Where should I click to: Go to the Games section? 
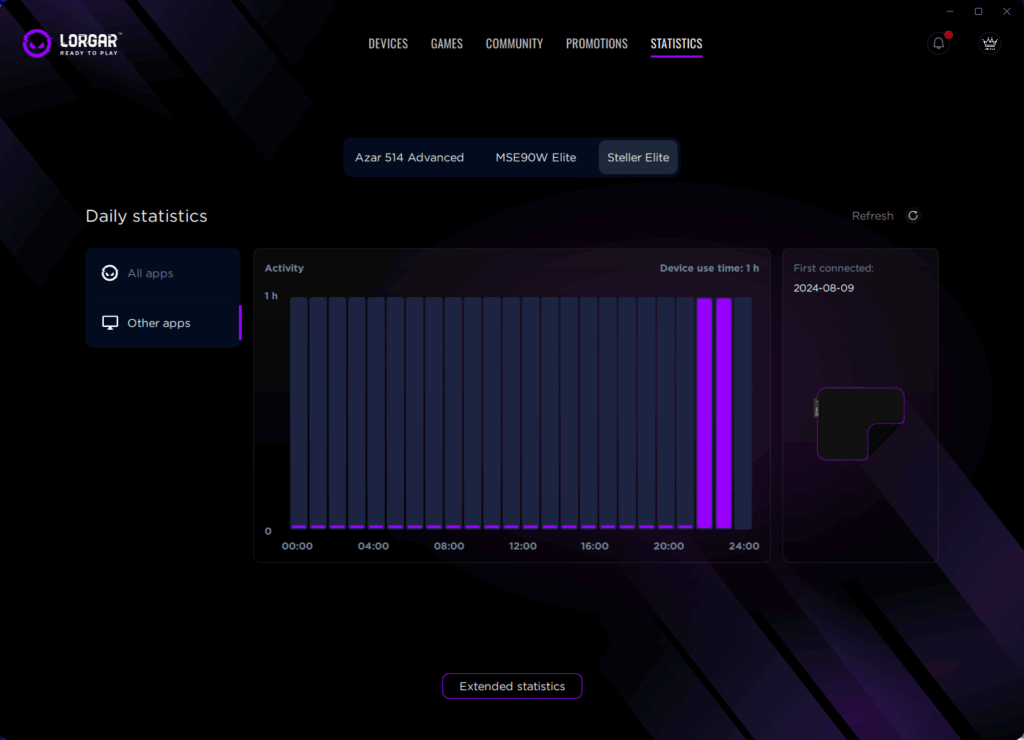coord(446,44)
